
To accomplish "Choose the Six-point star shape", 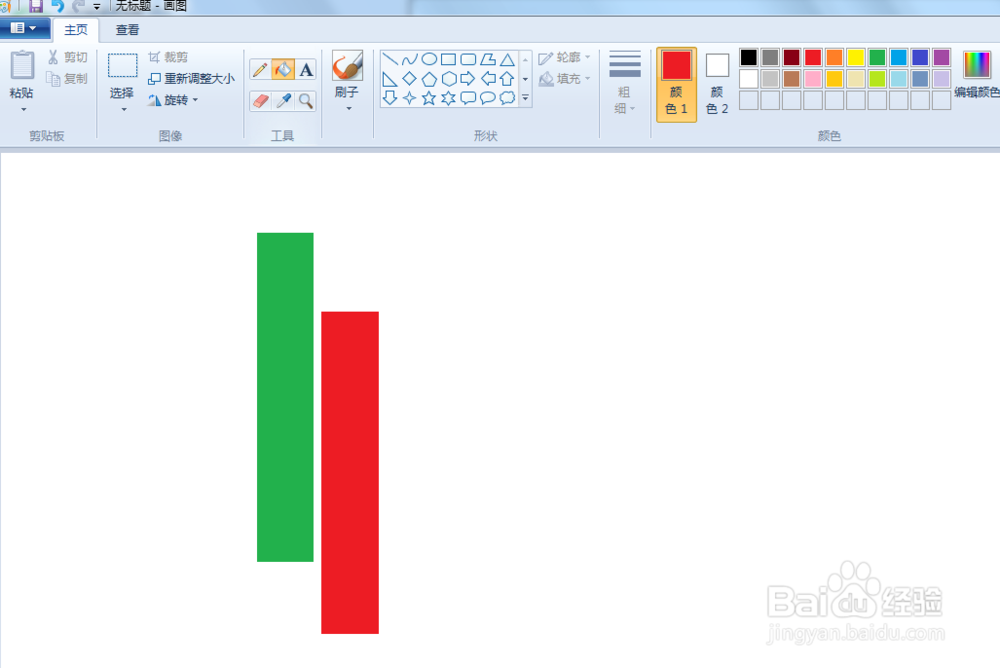I will (448, 98).
